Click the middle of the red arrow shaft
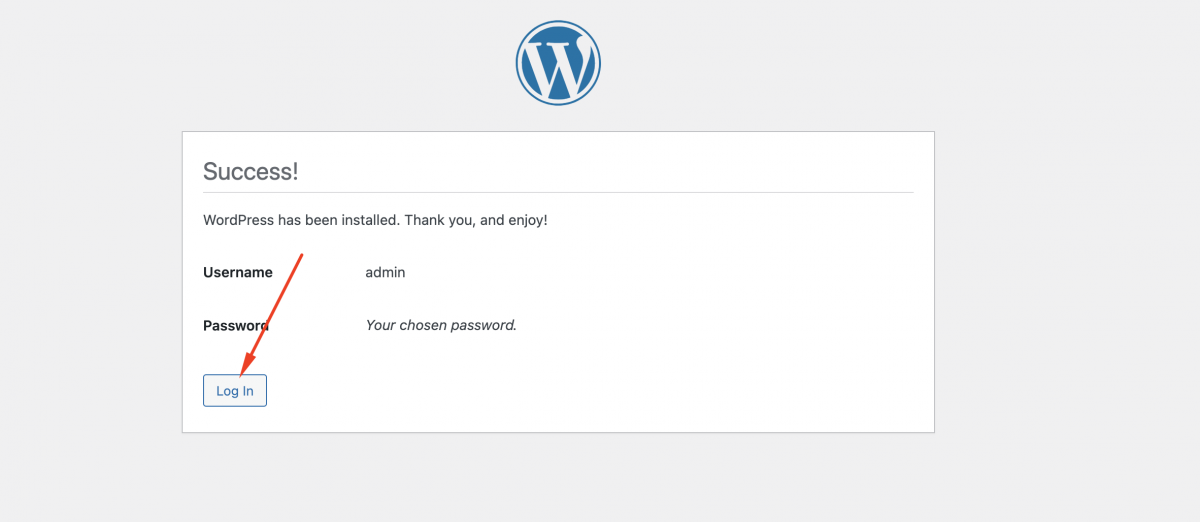The image size is (1200, 522). coord(272,315)
